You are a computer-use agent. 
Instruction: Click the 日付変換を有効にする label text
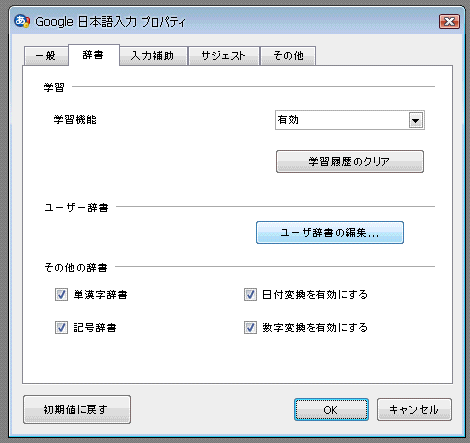pyautogui.click(x=315, y=295)
